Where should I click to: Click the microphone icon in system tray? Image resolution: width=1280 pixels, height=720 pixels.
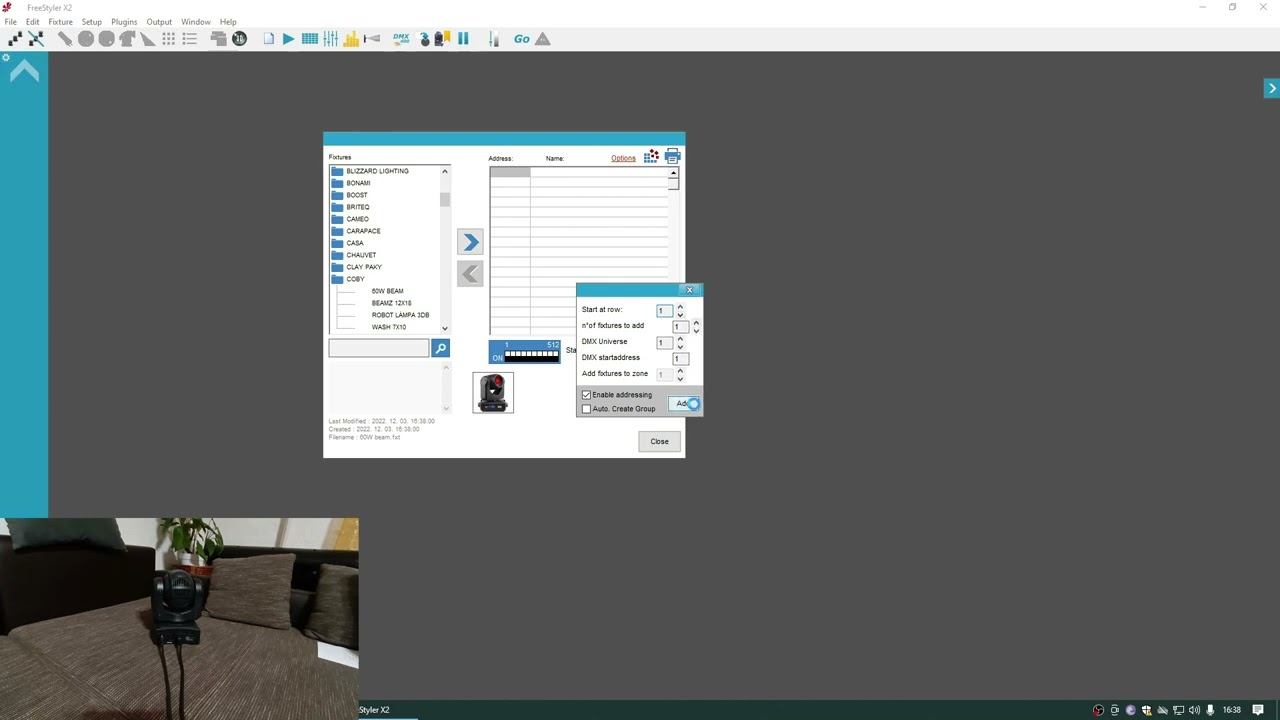[1210, 710]
